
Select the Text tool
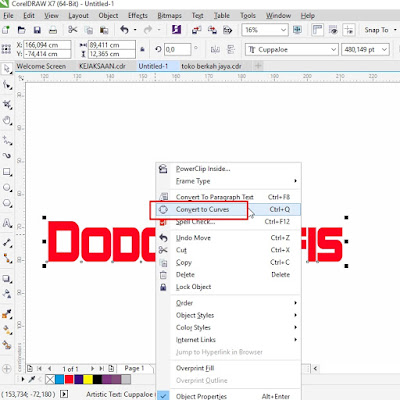tap(7, 223)
